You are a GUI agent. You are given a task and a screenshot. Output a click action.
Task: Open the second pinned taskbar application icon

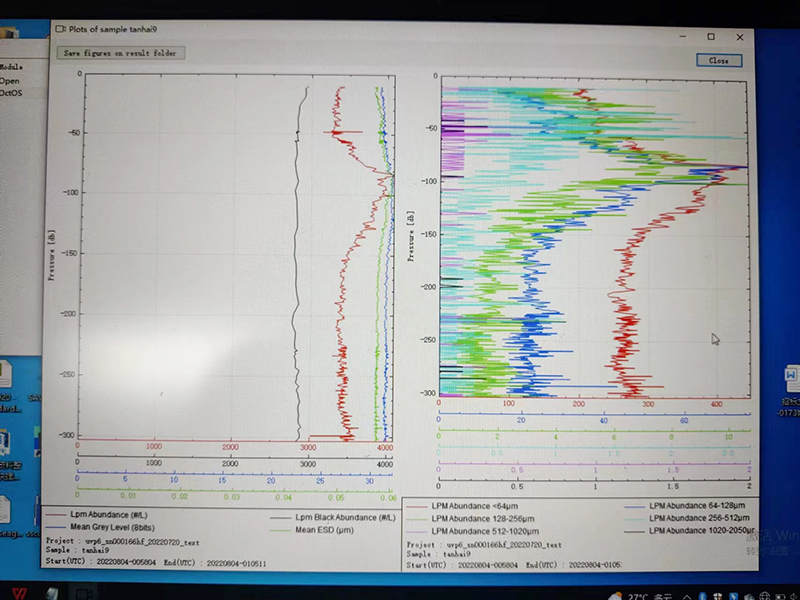[x=52, y=593]
